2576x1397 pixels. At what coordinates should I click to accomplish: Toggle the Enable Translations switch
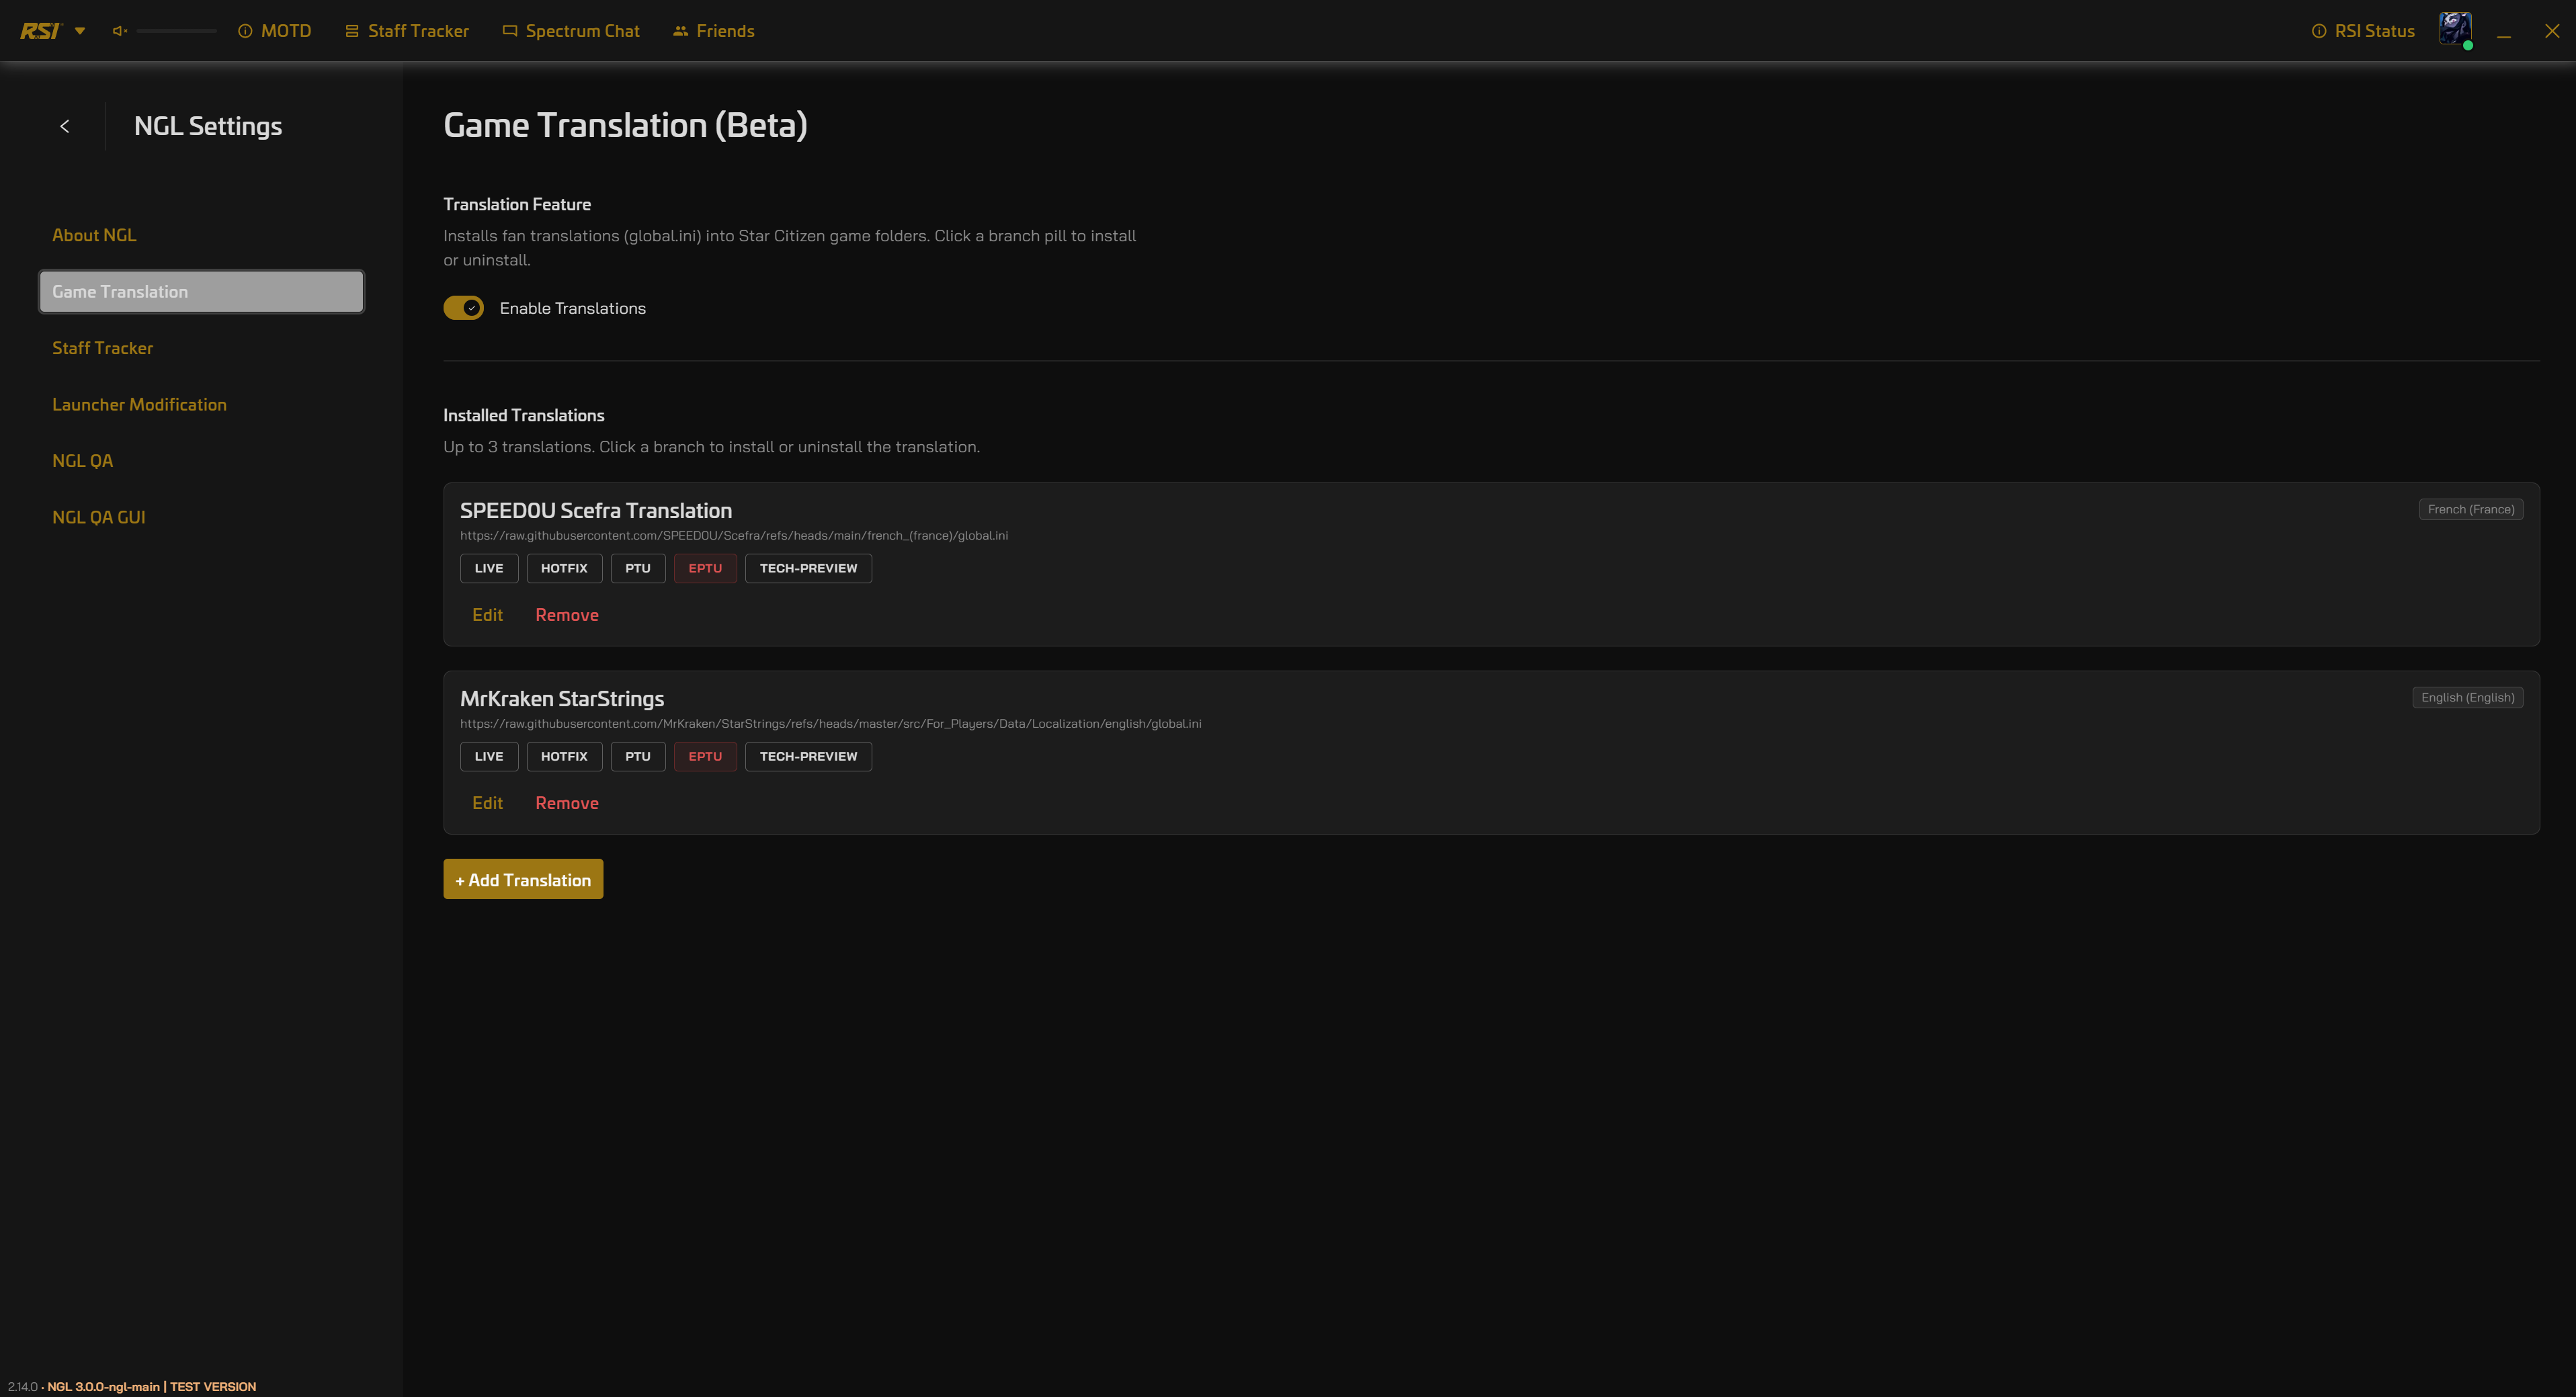(x=464, y=308)
